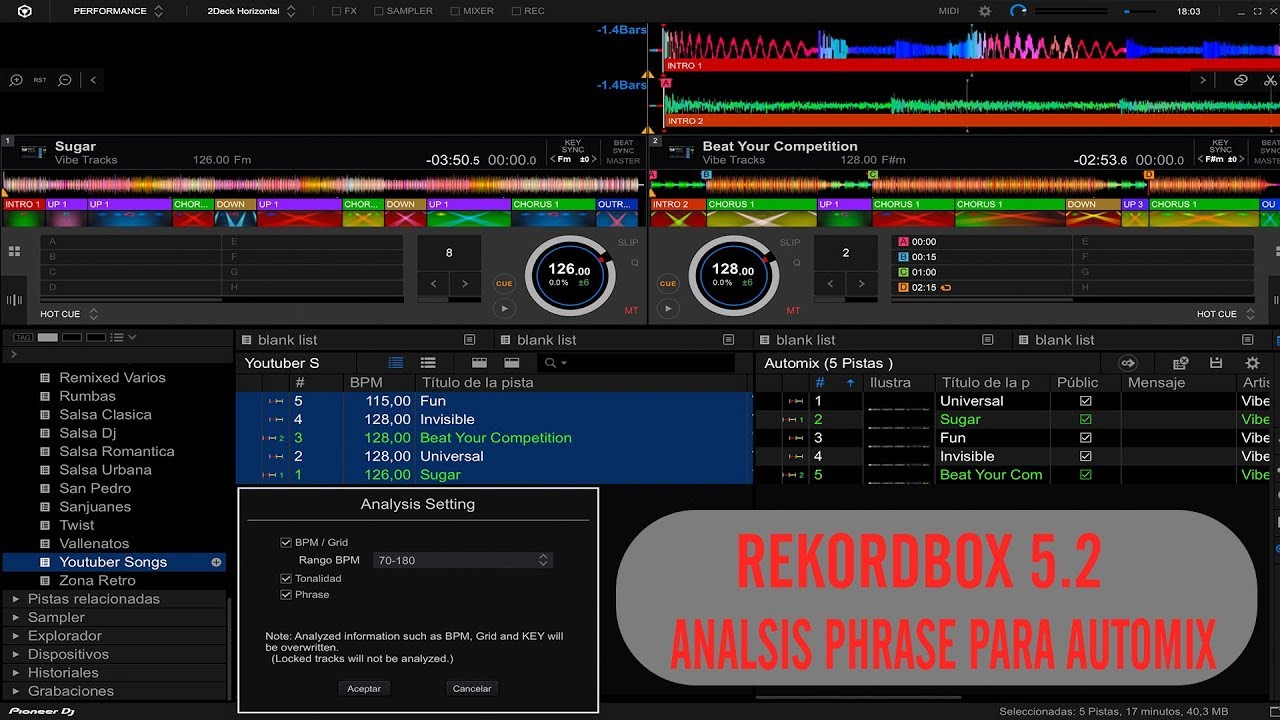
Task: Open the first blank list palette menu icon
Action: pyautogui.click(x=470, y=340)
